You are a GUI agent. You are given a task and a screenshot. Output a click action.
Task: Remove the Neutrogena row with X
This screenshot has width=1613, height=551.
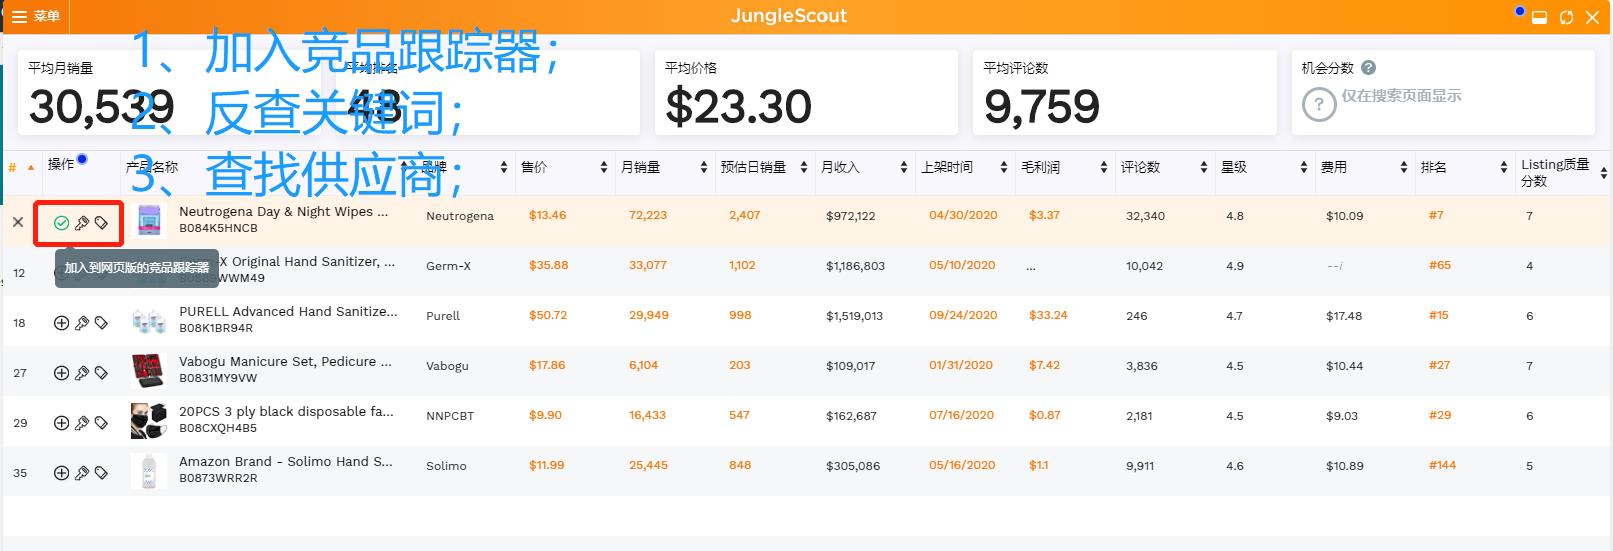[x=18, y=222]
